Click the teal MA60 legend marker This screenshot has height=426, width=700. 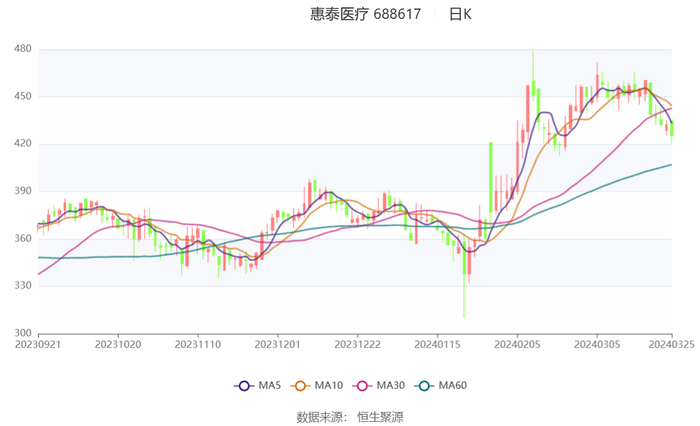(426, 386)
